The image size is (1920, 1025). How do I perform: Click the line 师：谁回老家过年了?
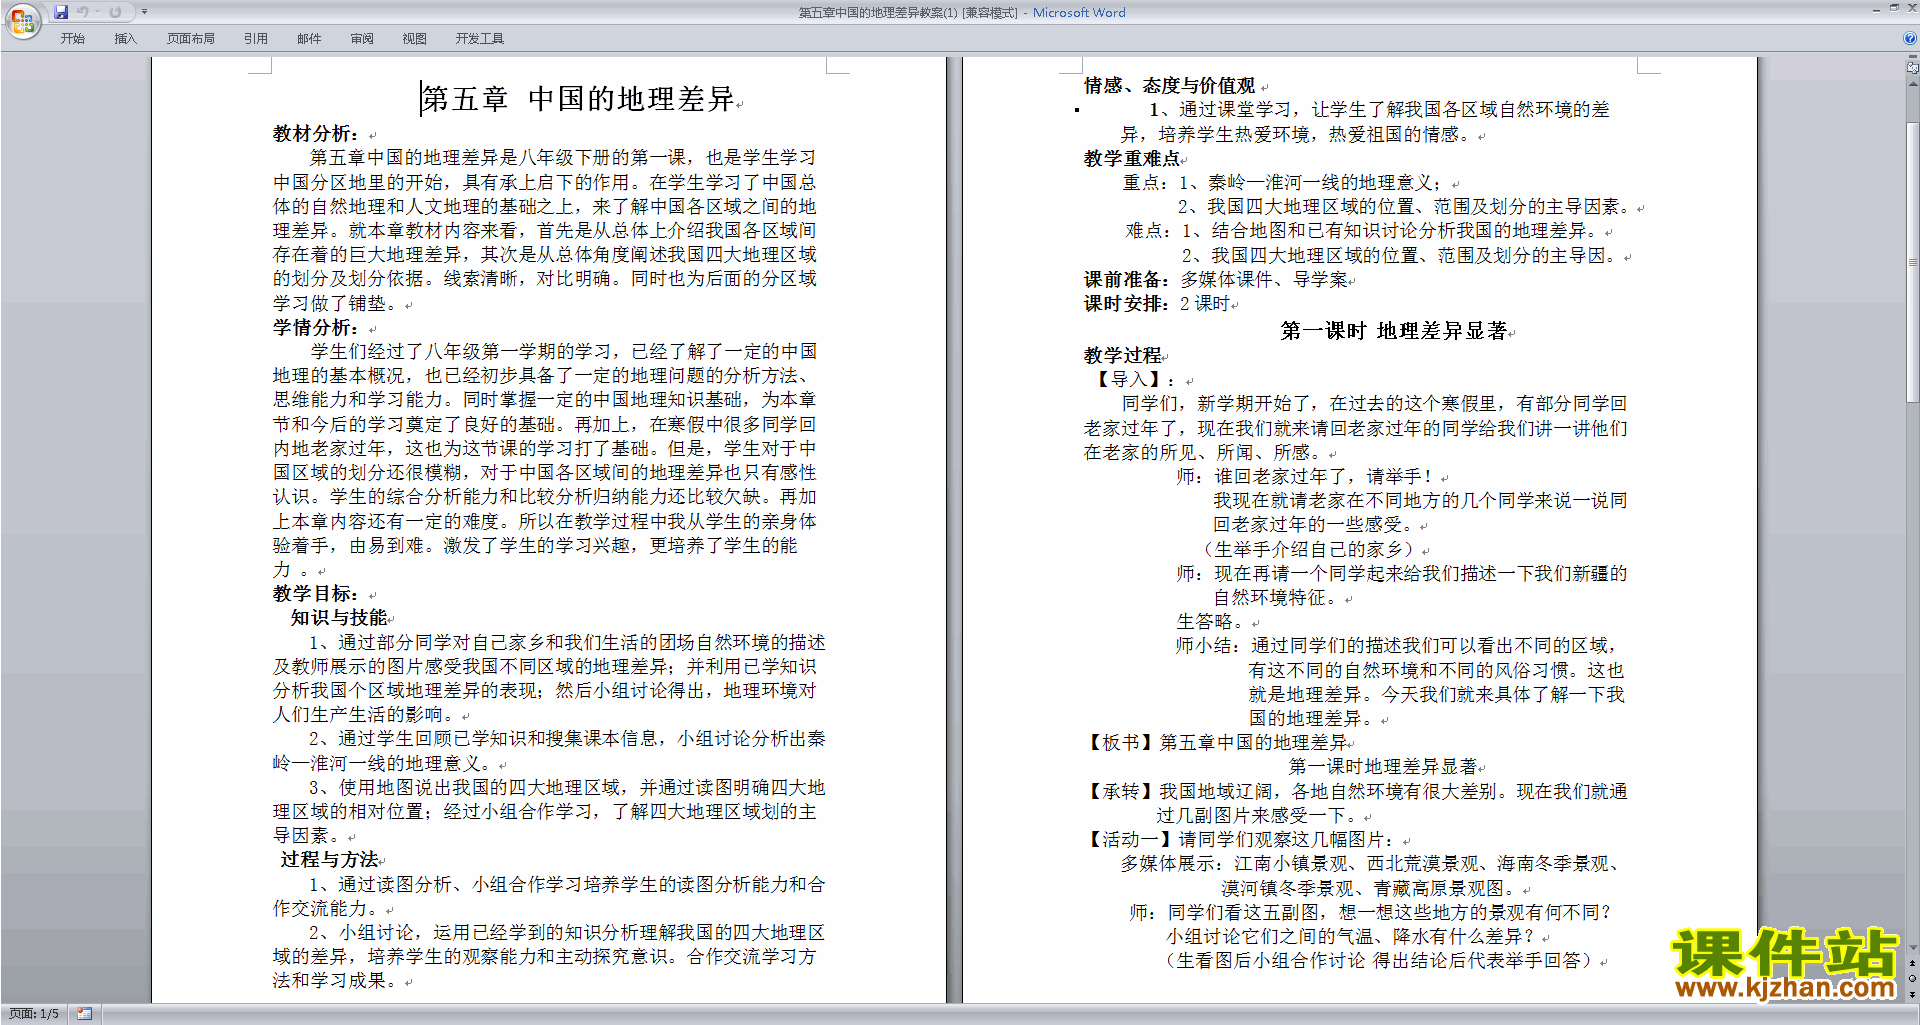tap(1305, 477)
